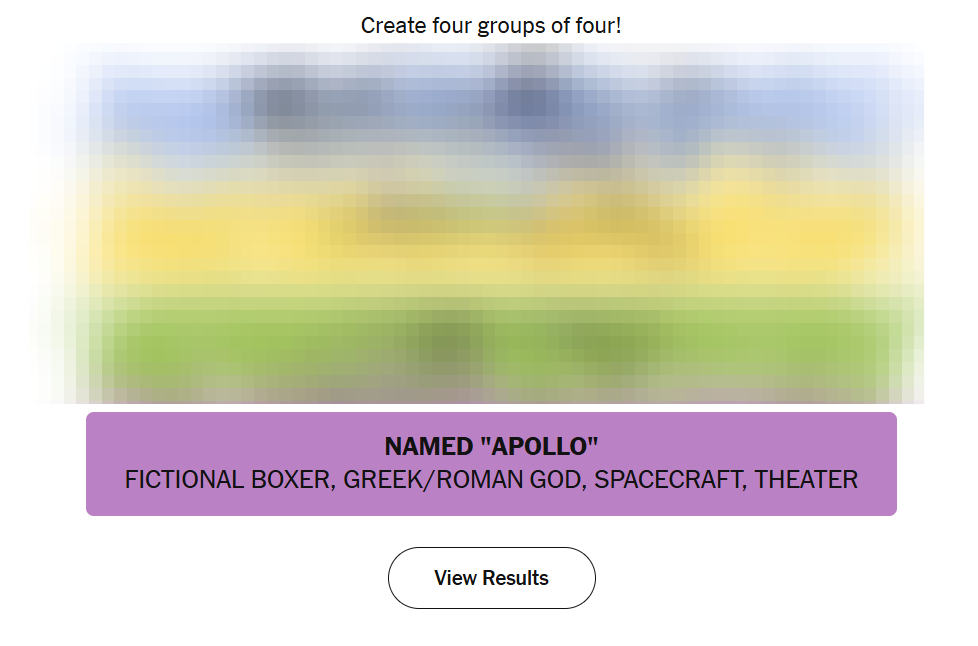Click the blurred yellow category row
Screen dimensions: 978x646
pos(491,230)
